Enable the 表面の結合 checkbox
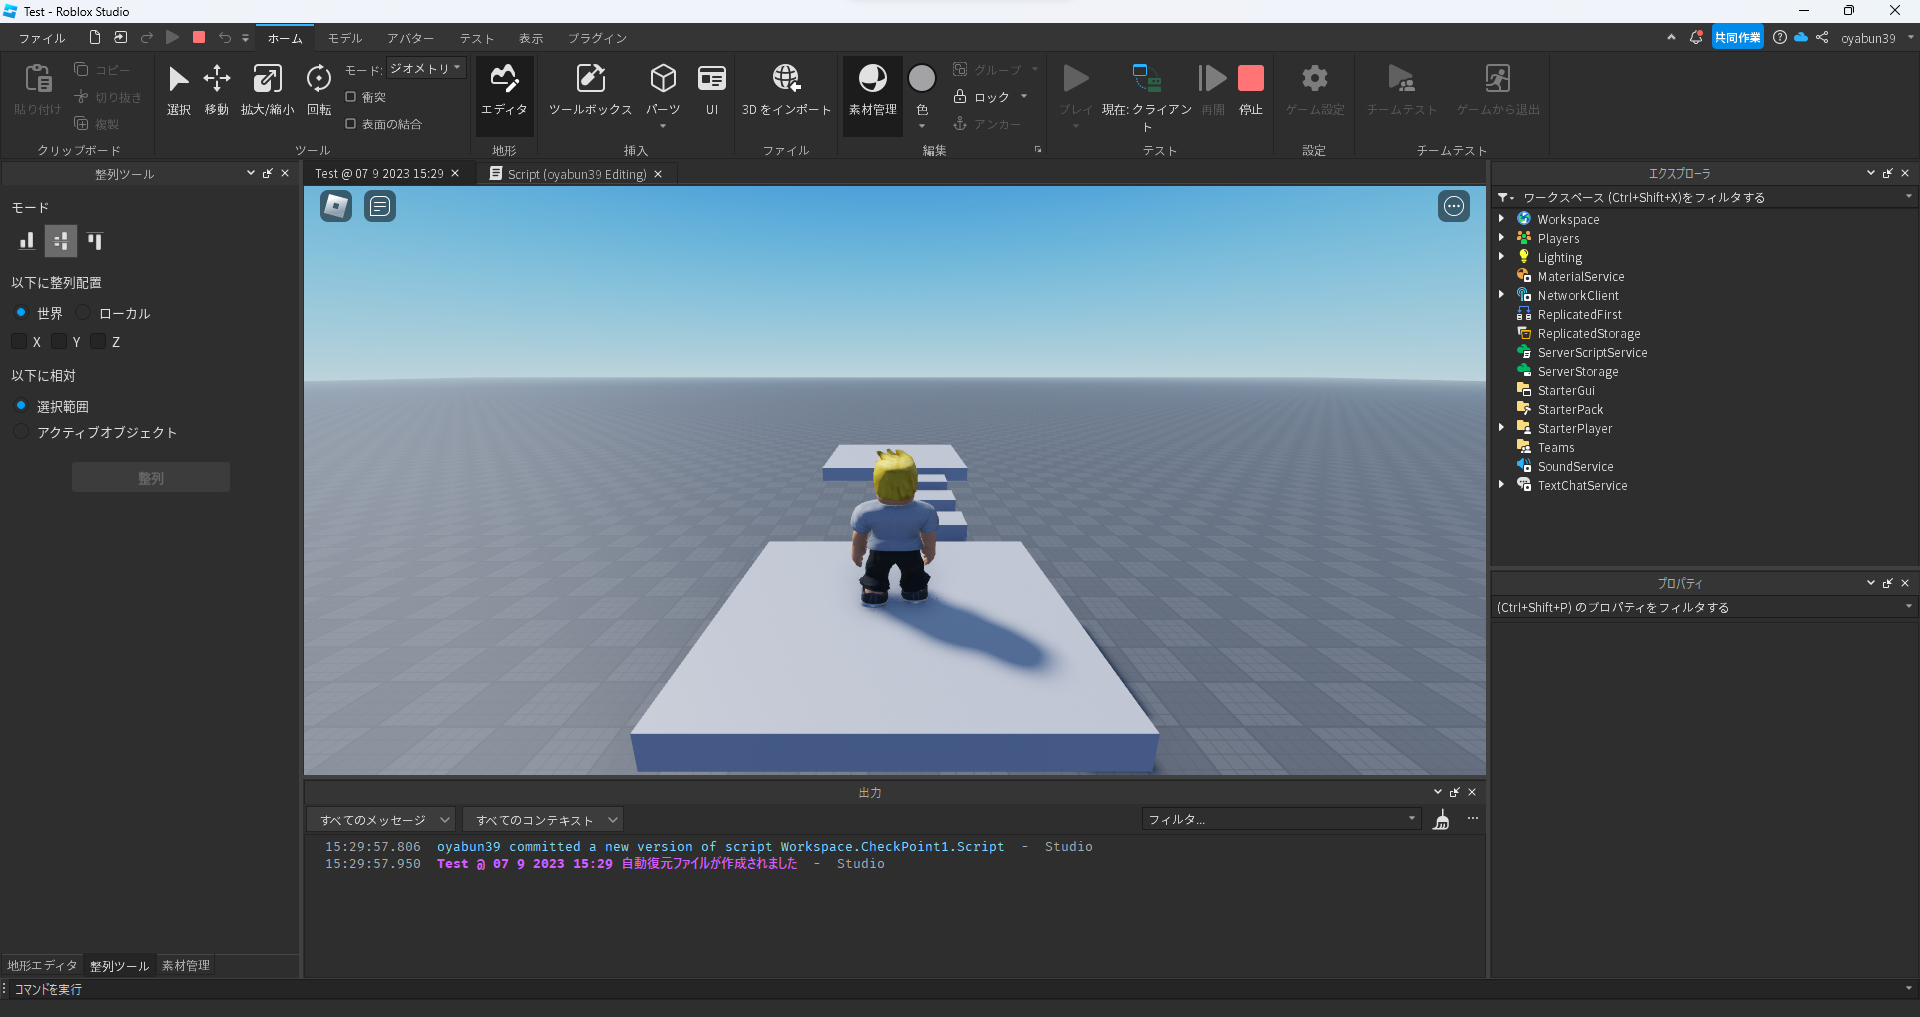This screenshot has width=1920, height=1017. (x=351, y=124)
